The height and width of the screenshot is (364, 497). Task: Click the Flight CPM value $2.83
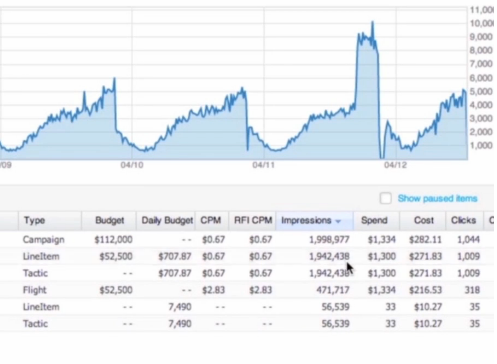pyautogui.click(x=213, y=290)
